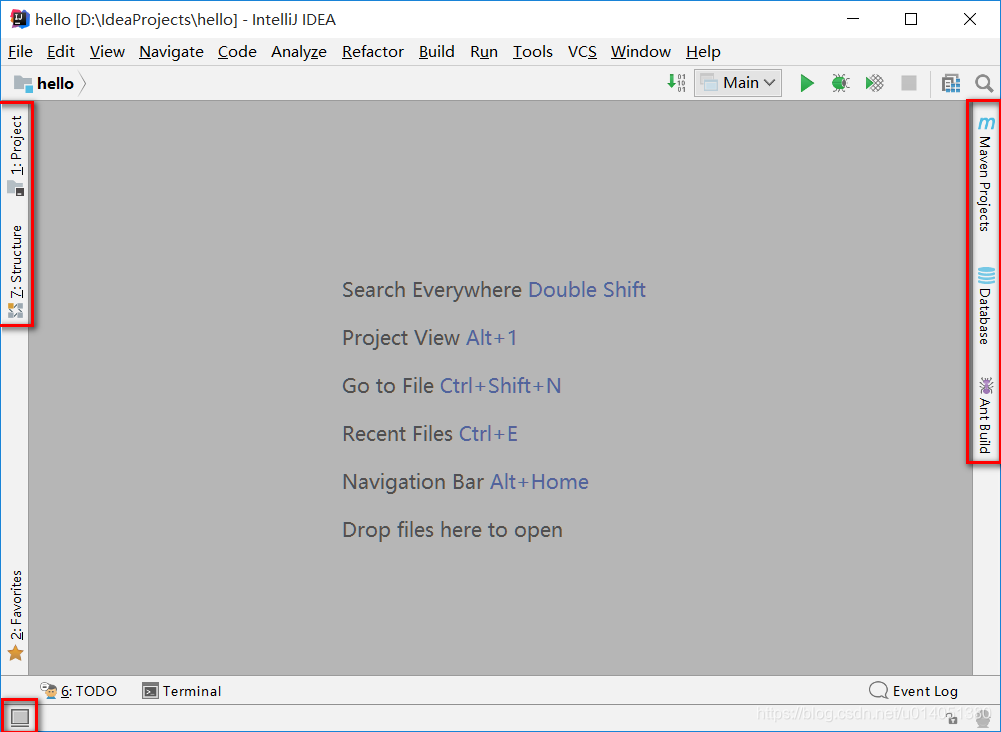Open the Help menu

tap(703, 52)
